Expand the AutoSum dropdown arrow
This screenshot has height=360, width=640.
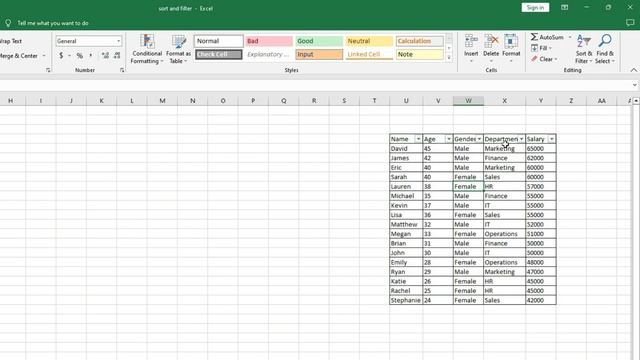tap(570, 37)
